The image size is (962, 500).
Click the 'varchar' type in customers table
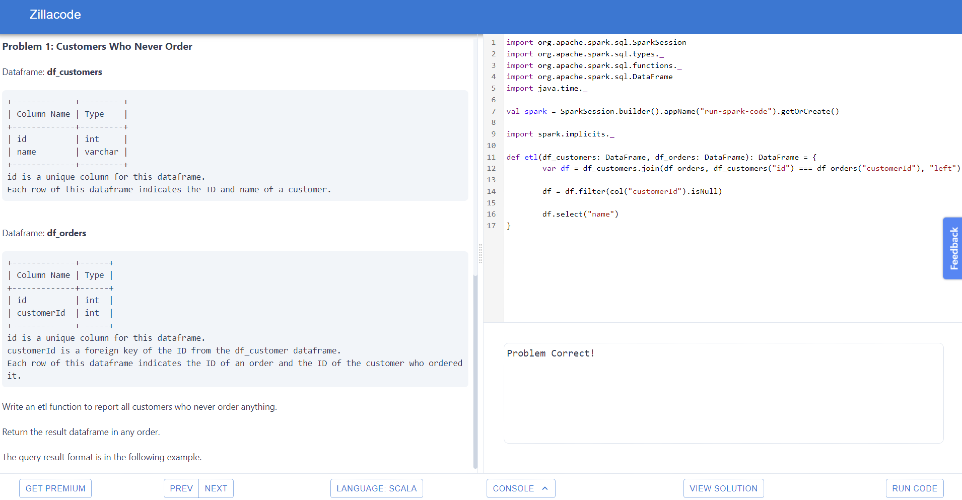(x=101, y=152)
